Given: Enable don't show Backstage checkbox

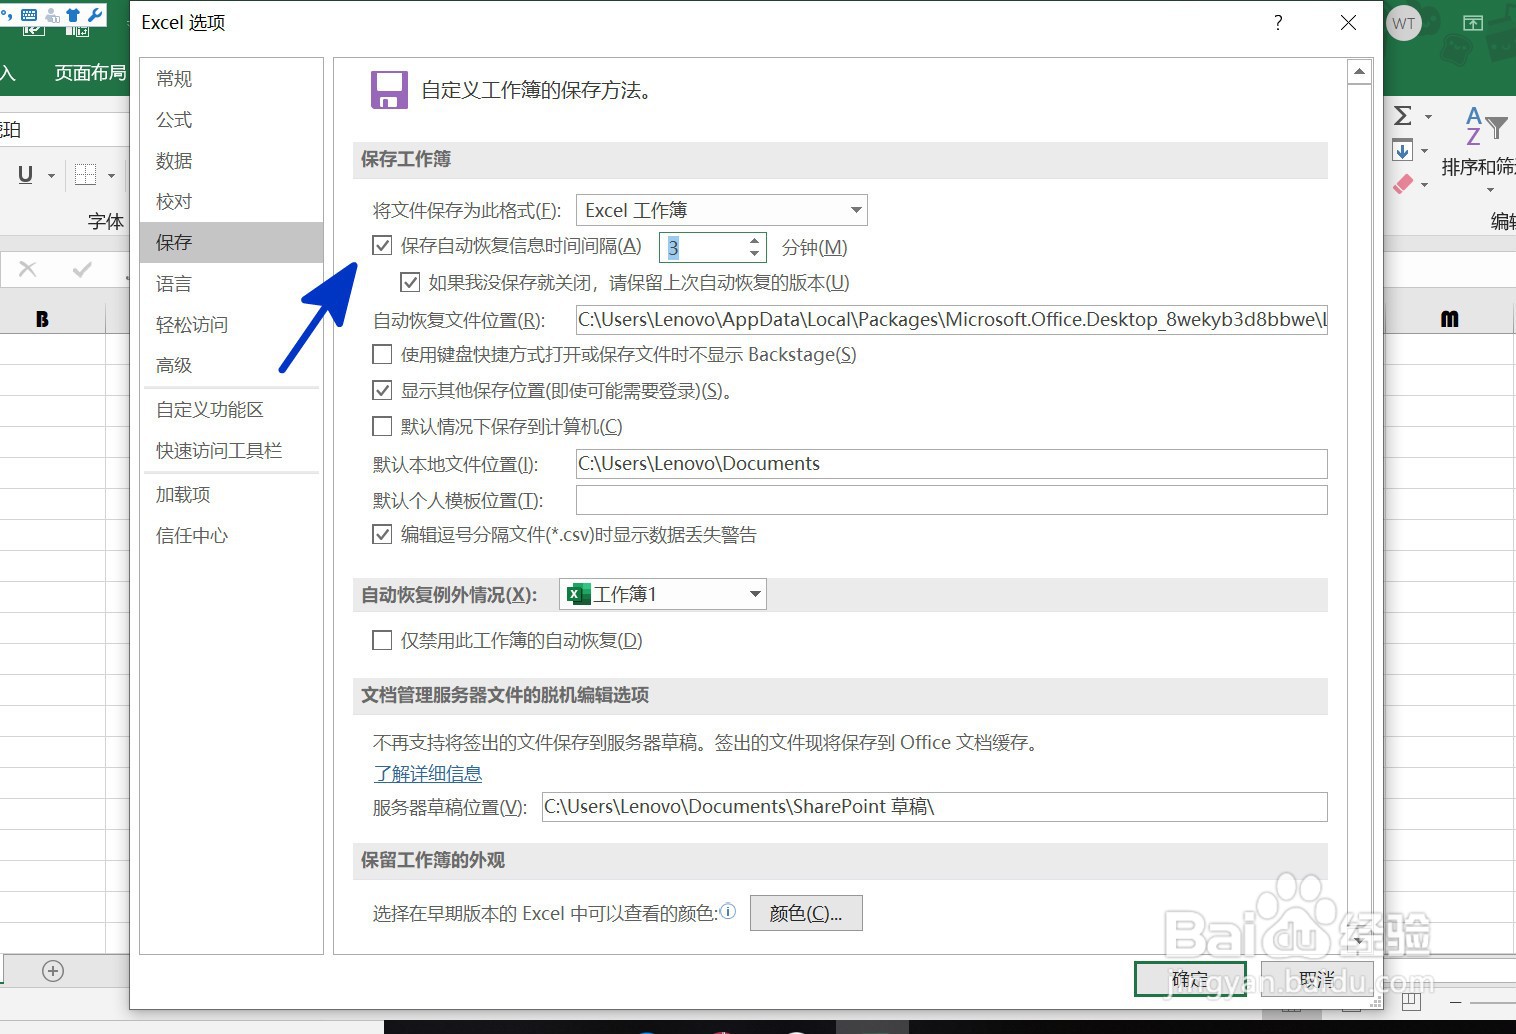Looking at the screenshot, I should tap(382, 354).
